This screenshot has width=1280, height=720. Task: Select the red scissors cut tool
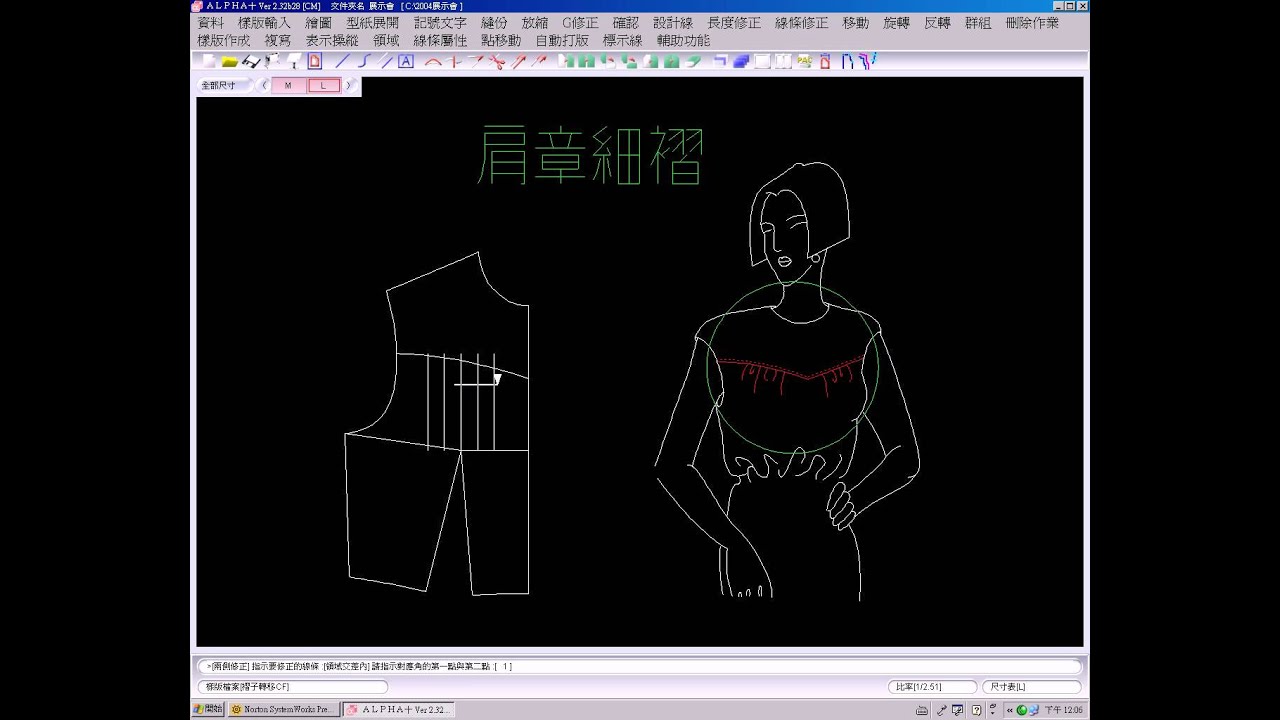[x=498, y=61]
